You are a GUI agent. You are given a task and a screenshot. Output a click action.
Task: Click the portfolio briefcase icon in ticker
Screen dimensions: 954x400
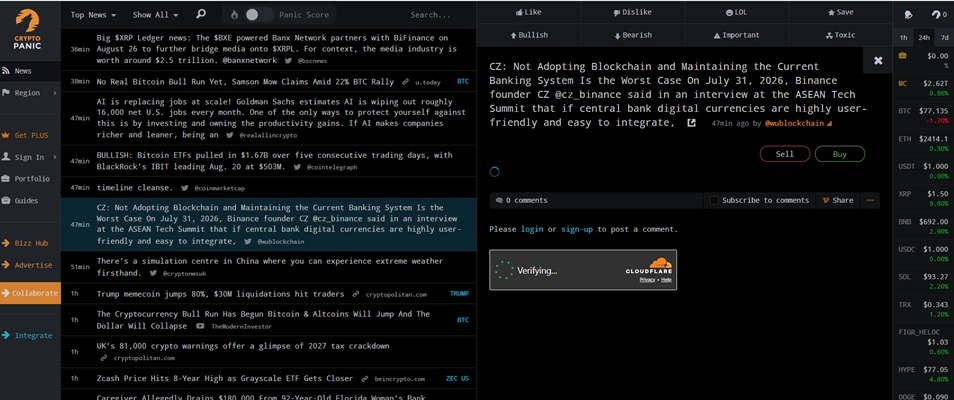[902, 55]
